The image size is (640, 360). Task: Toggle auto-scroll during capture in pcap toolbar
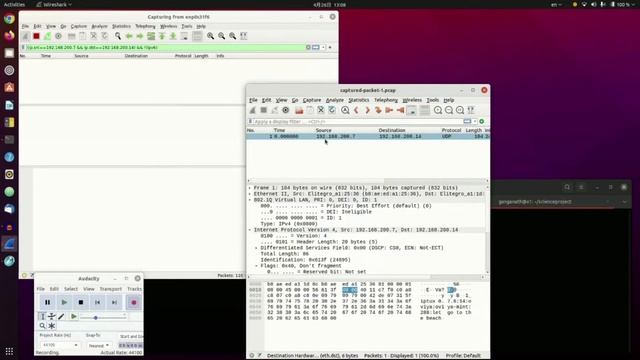pos(411,110)
